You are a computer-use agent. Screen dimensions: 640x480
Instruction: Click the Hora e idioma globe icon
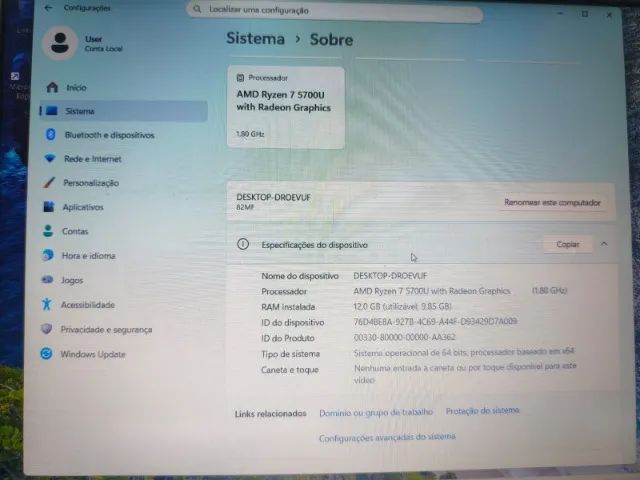pyautogui.click(x=47, y=255)
